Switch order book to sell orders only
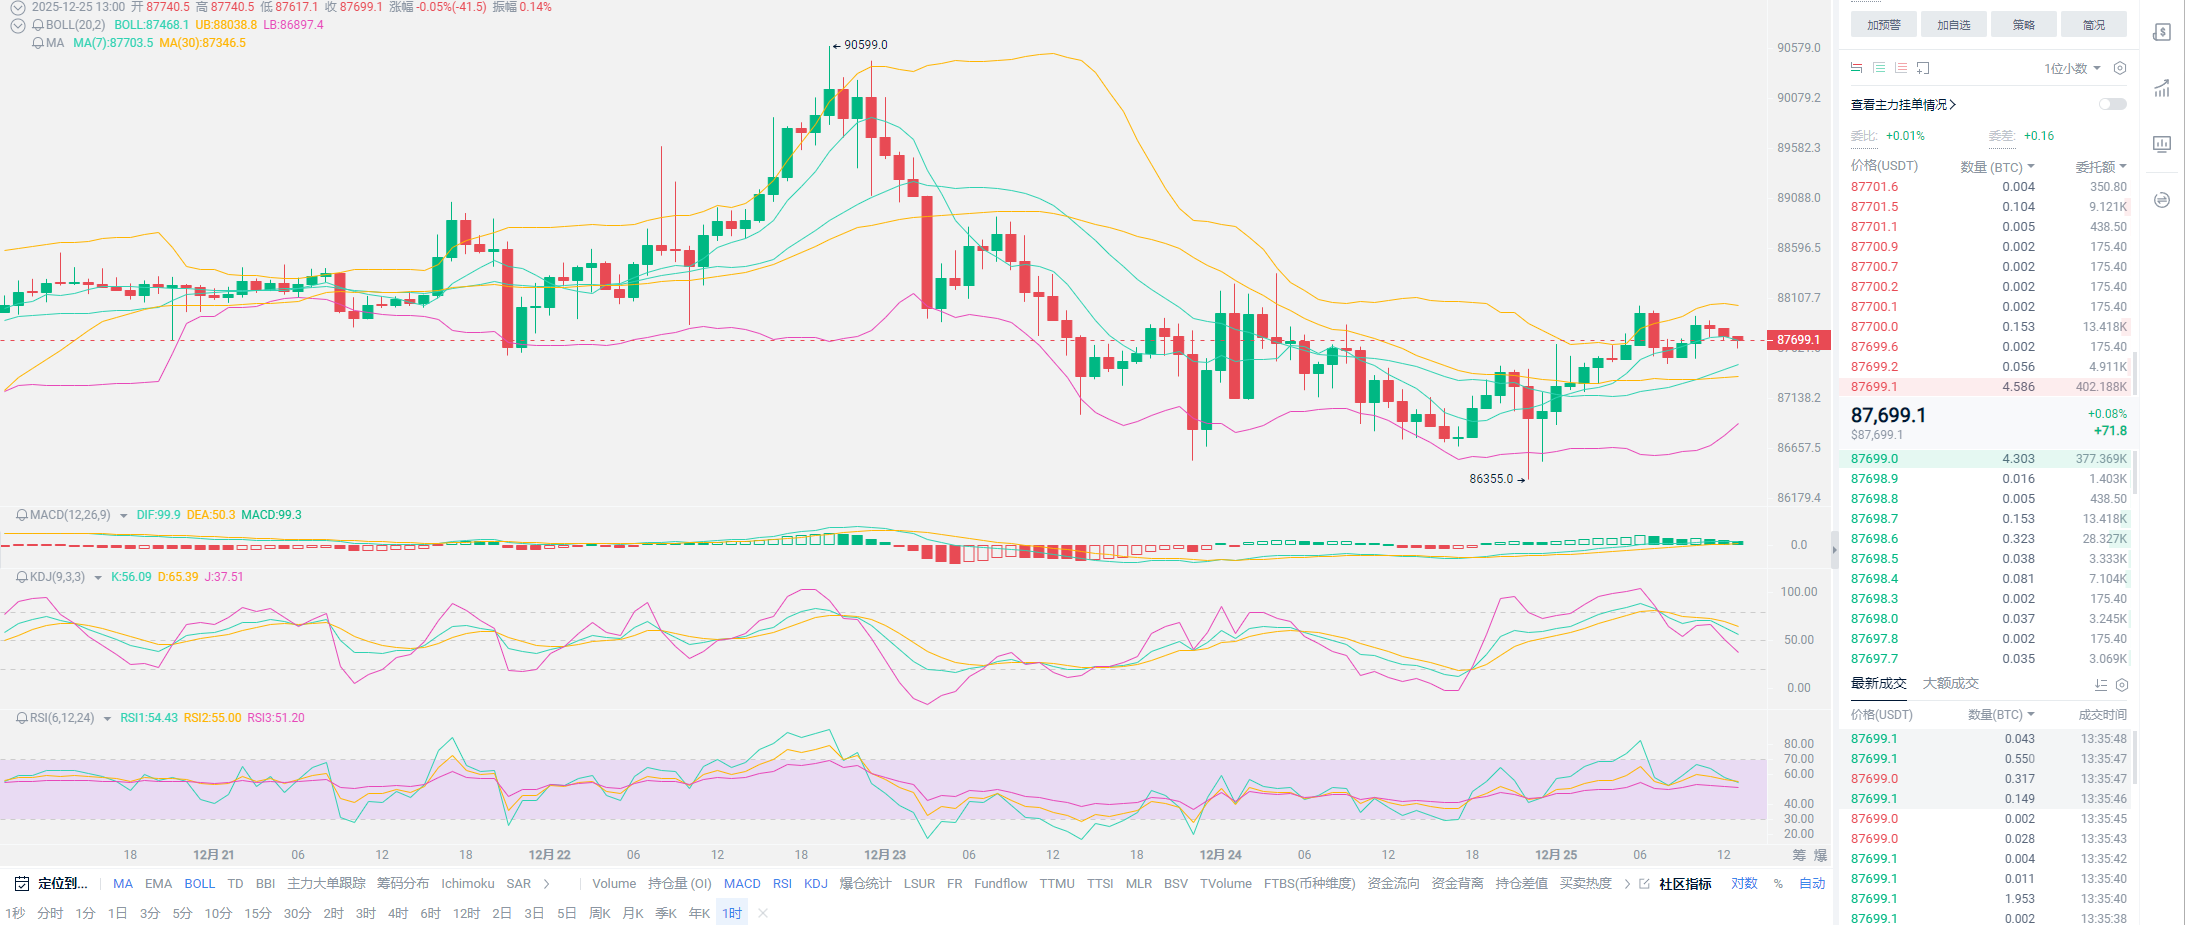The image size is (2185, 925). pyautogui.click(x=1901, y=68)
